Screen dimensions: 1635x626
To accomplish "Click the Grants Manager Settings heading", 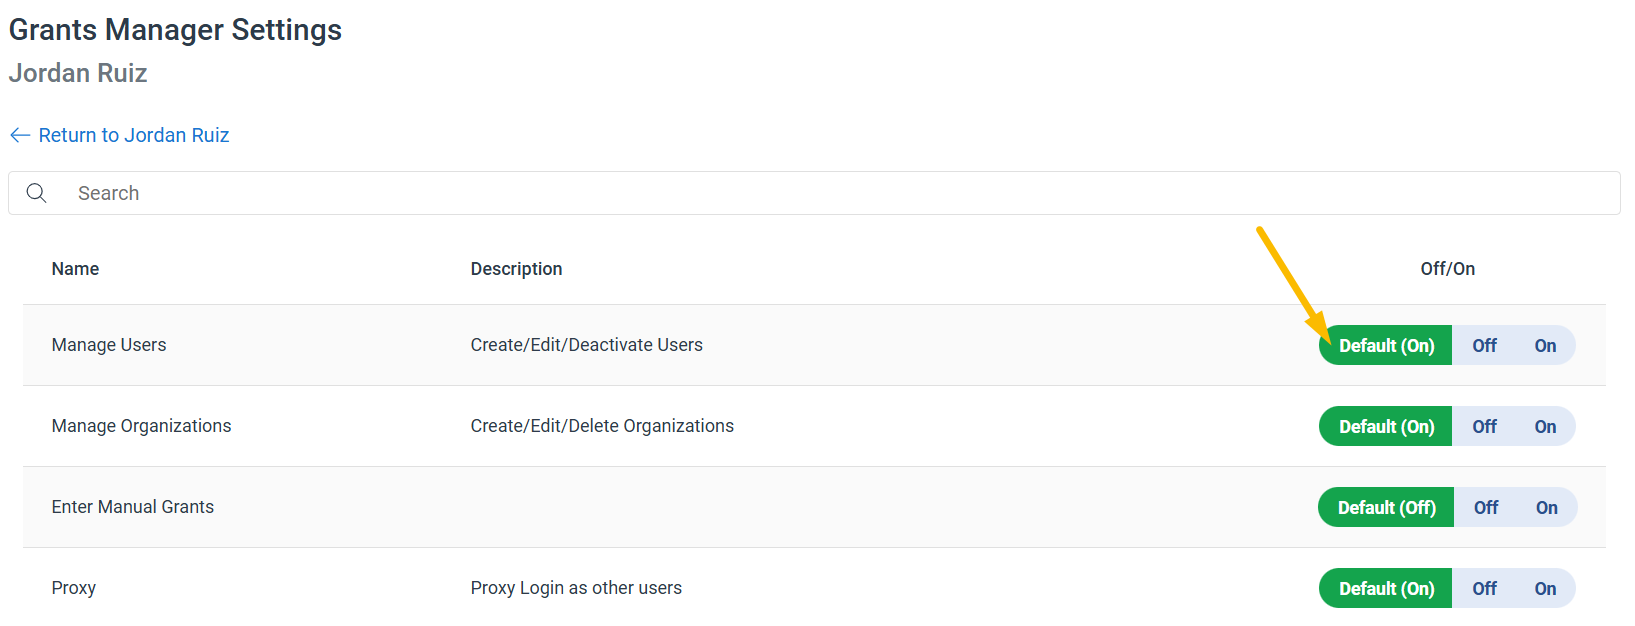I will [x=175, y=30].
